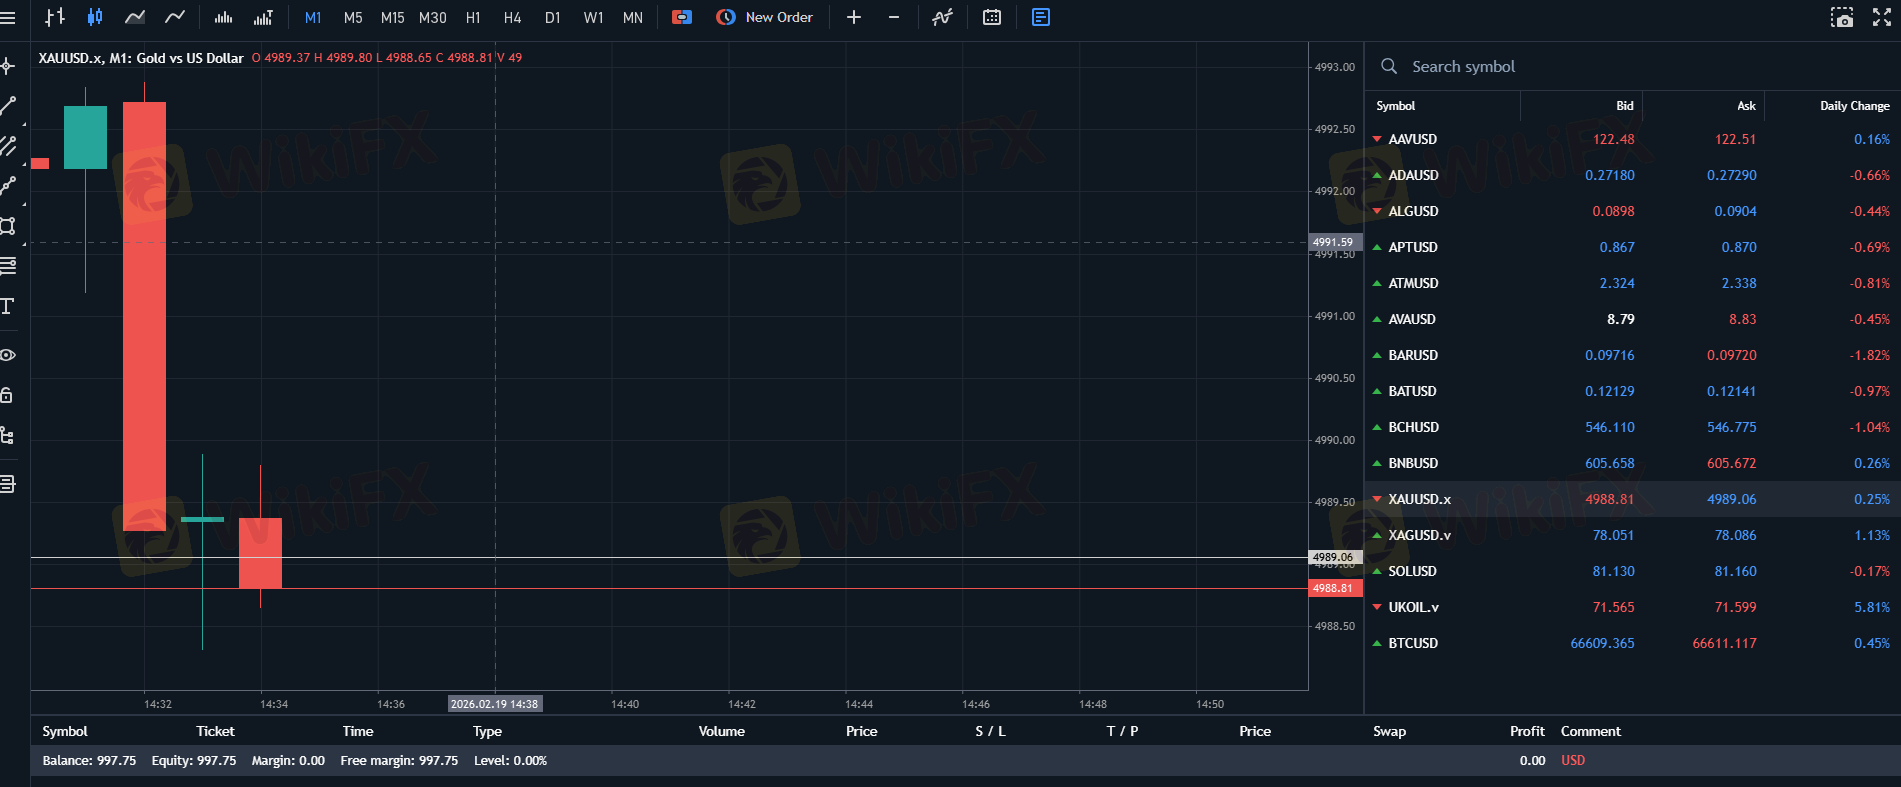Open the indicators list icon

942,17
